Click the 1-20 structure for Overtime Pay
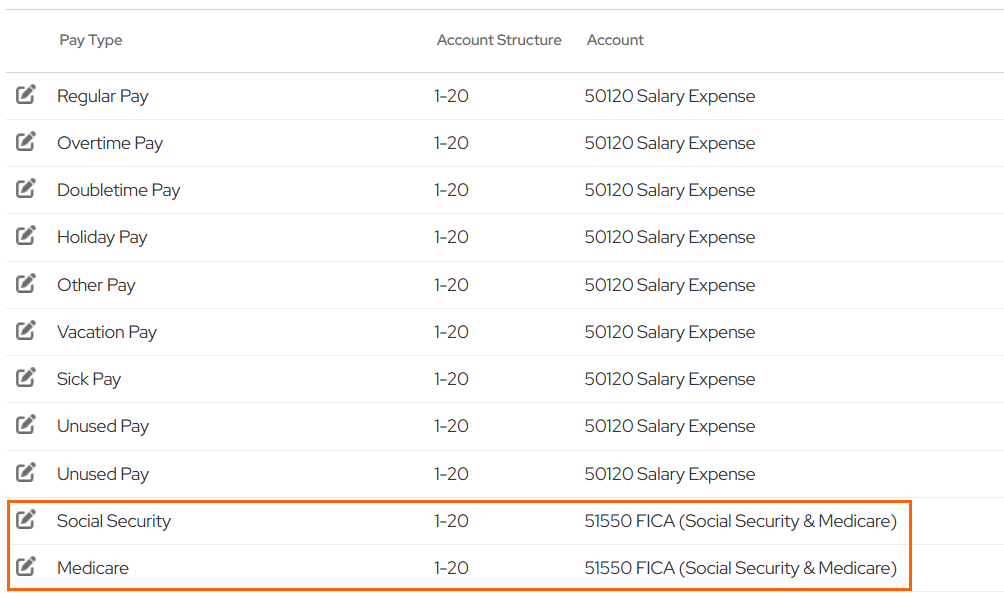This screenshot has width=1004, height=597. pos(451,143)
